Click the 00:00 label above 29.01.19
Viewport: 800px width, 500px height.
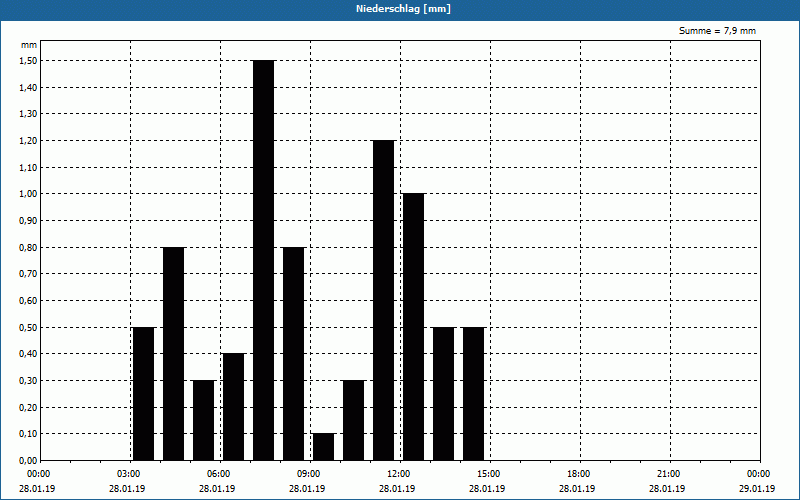pyautogui.click(x=759, y=474)
